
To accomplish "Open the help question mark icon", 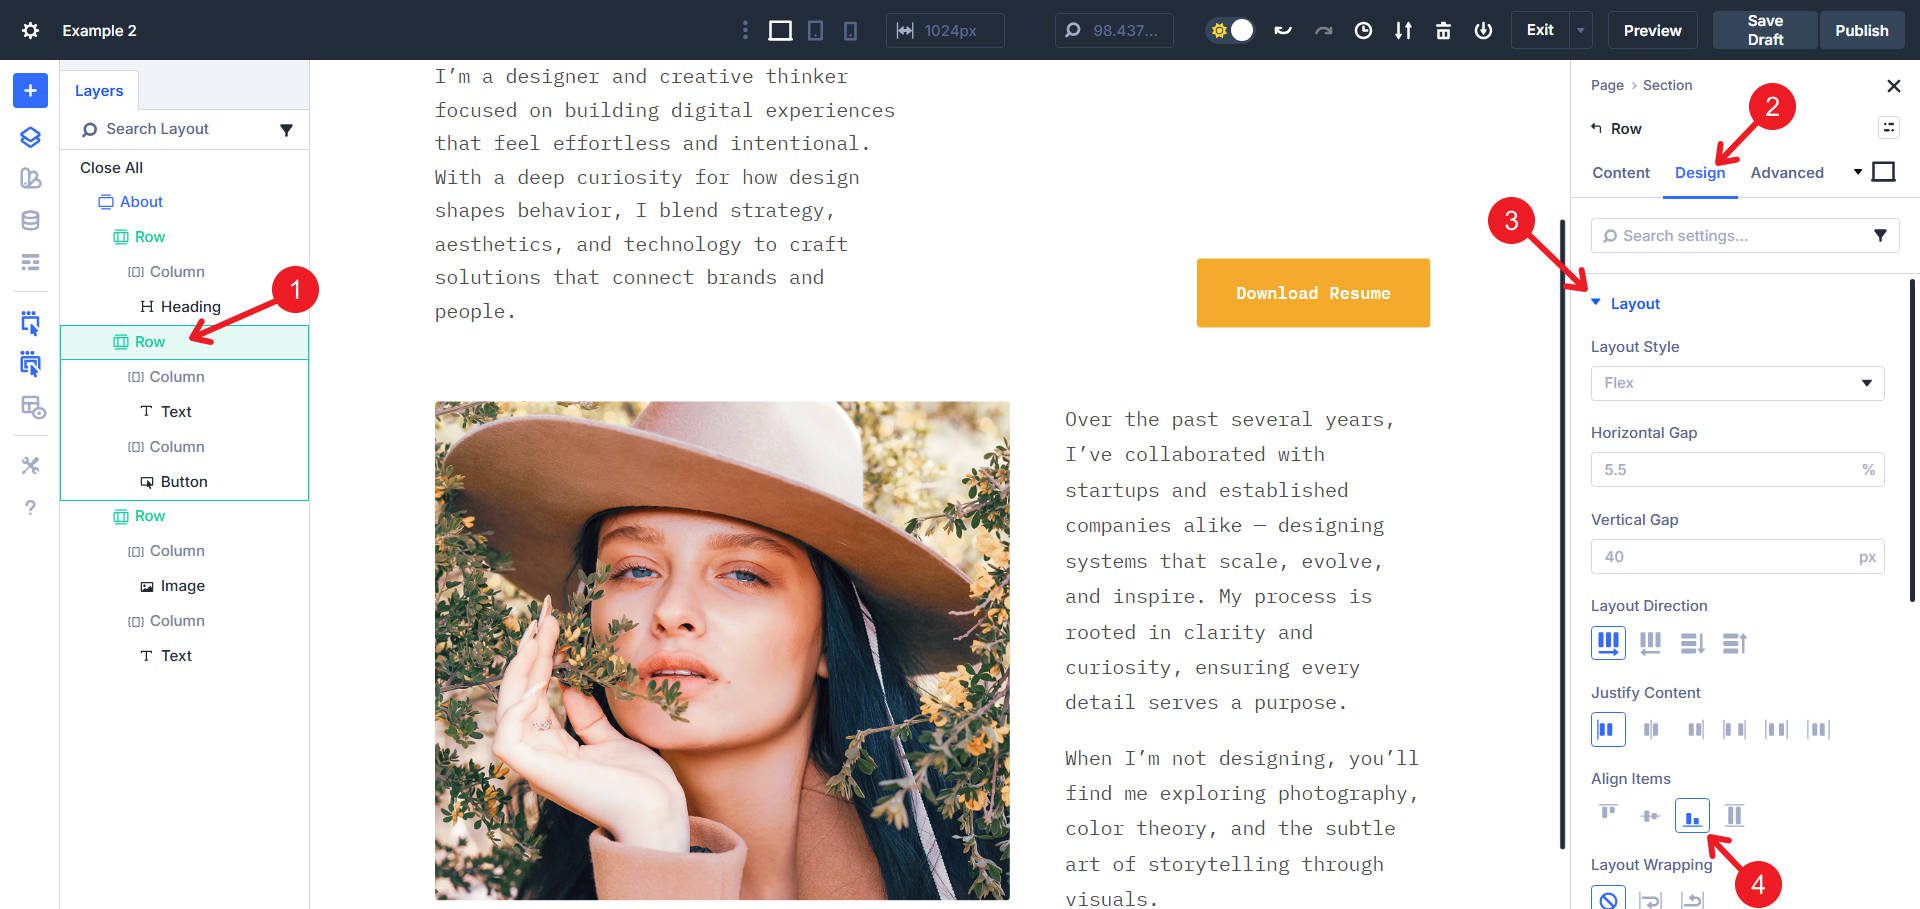I will click(x=30, y=508).
